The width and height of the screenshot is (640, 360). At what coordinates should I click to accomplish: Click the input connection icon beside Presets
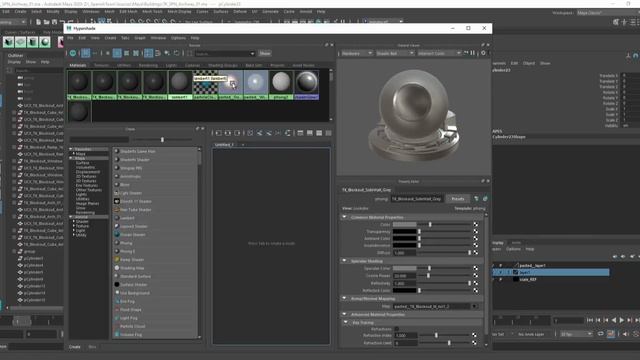point(476,199)
